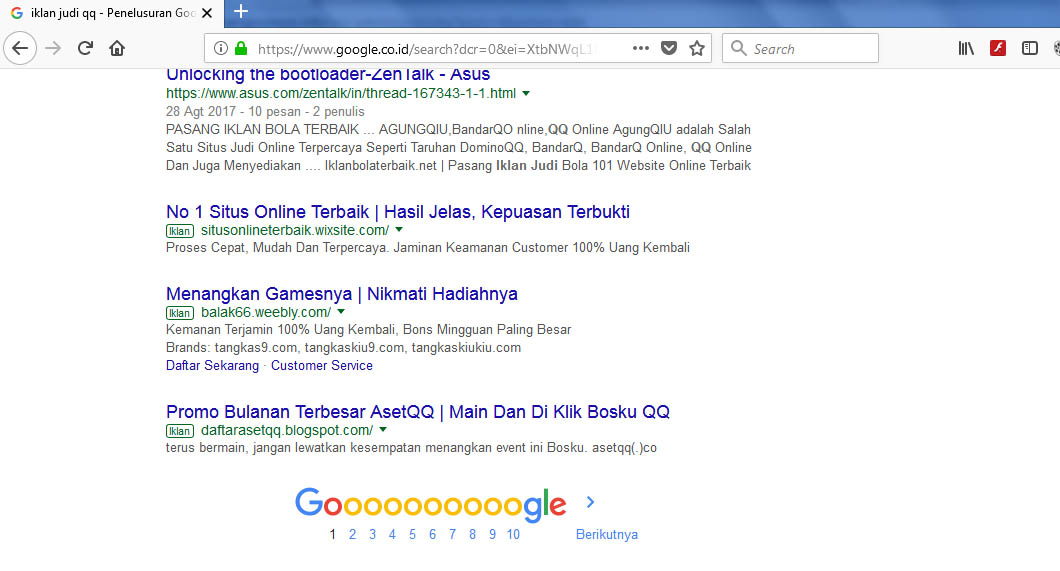Screen dimensions: 1060x571
Task: Open the Library button
Action: pyautogui.click(x=966, y=48)
